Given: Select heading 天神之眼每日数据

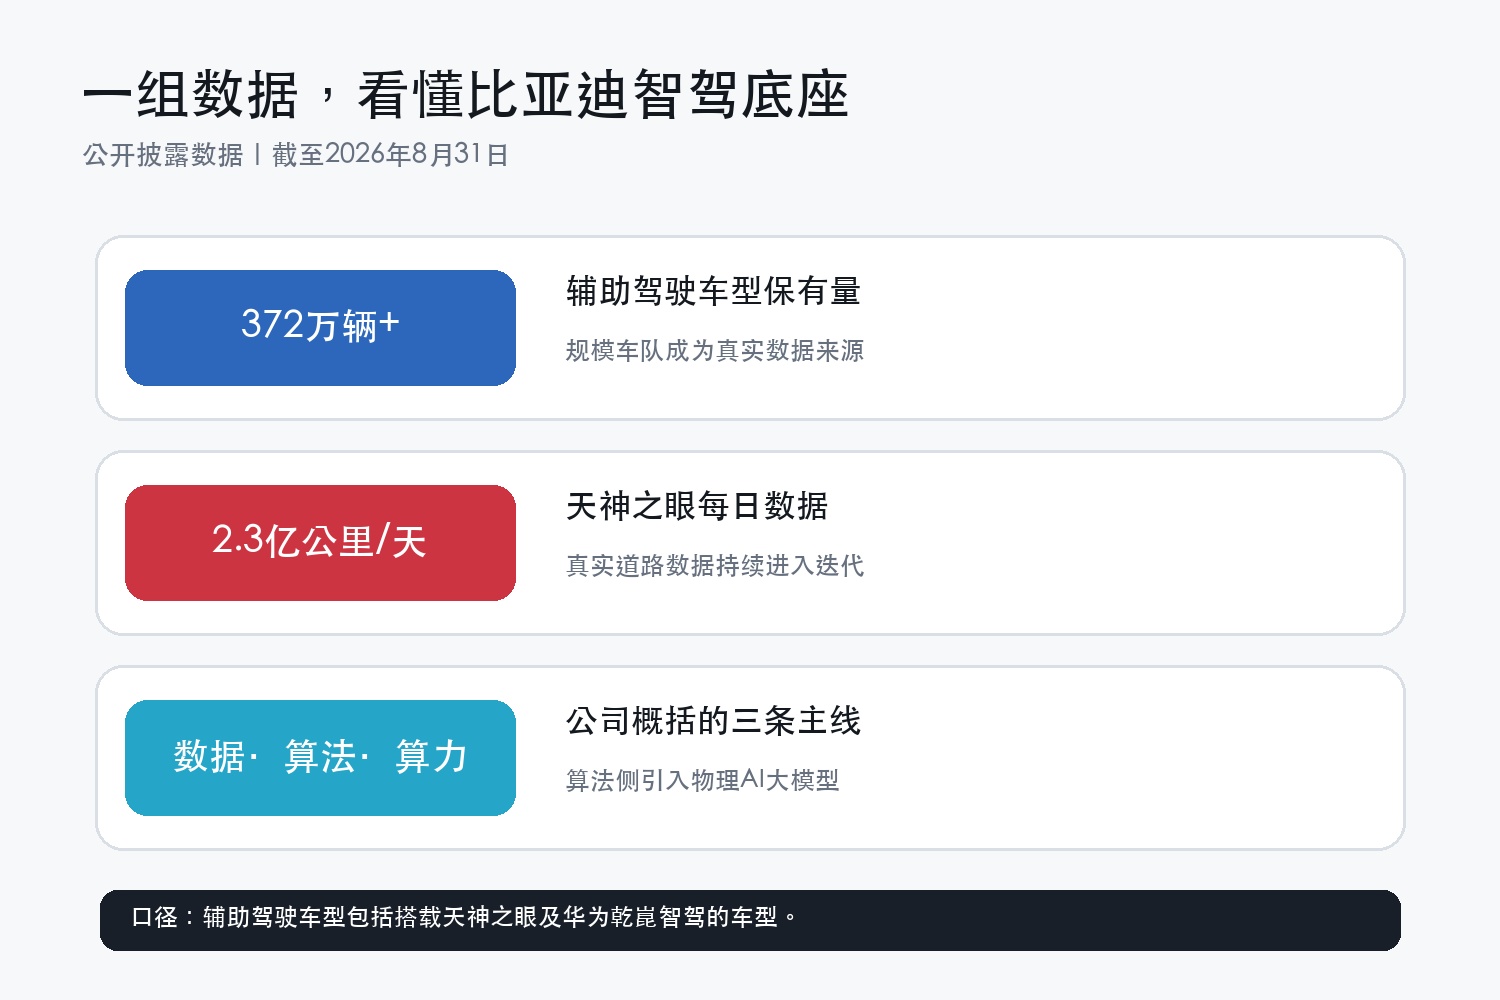Looking at the screenshot, I should click(697, 506).
